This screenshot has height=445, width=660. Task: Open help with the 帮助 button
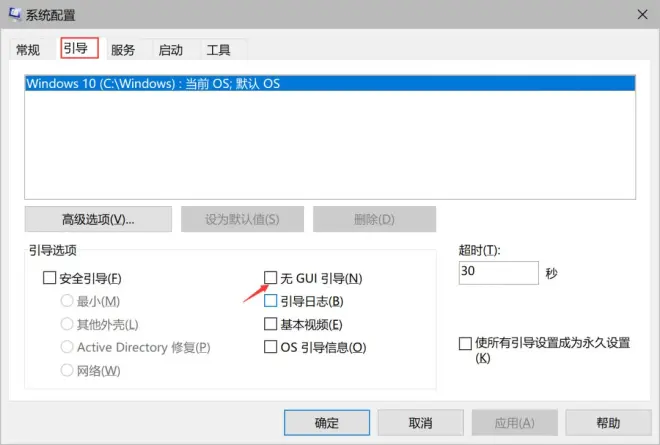608,422
